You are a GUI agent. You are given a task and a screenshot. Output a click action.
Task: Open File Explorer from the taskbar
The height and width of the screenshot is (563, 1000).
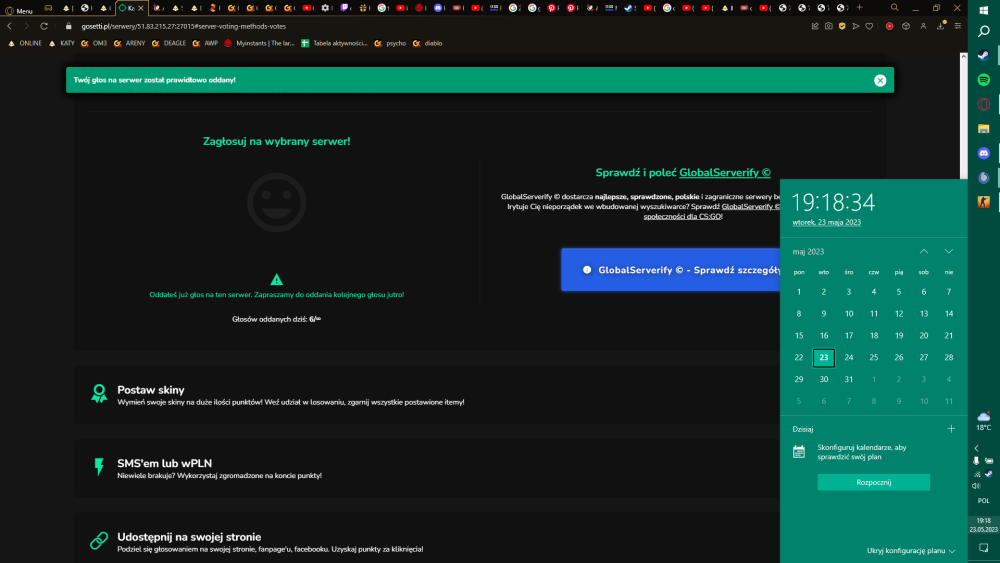tap(984, 129)
